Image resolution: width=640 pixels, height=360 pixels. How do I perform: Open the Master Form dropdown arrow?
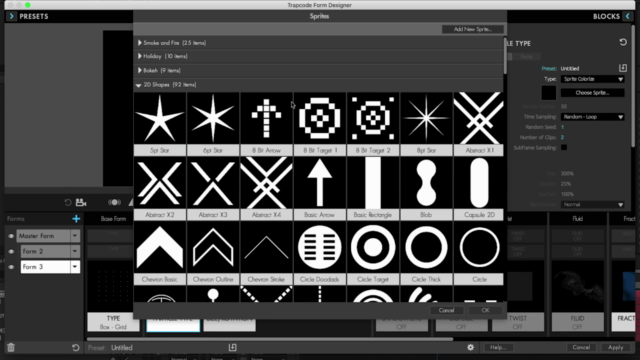tap(75, 236)
